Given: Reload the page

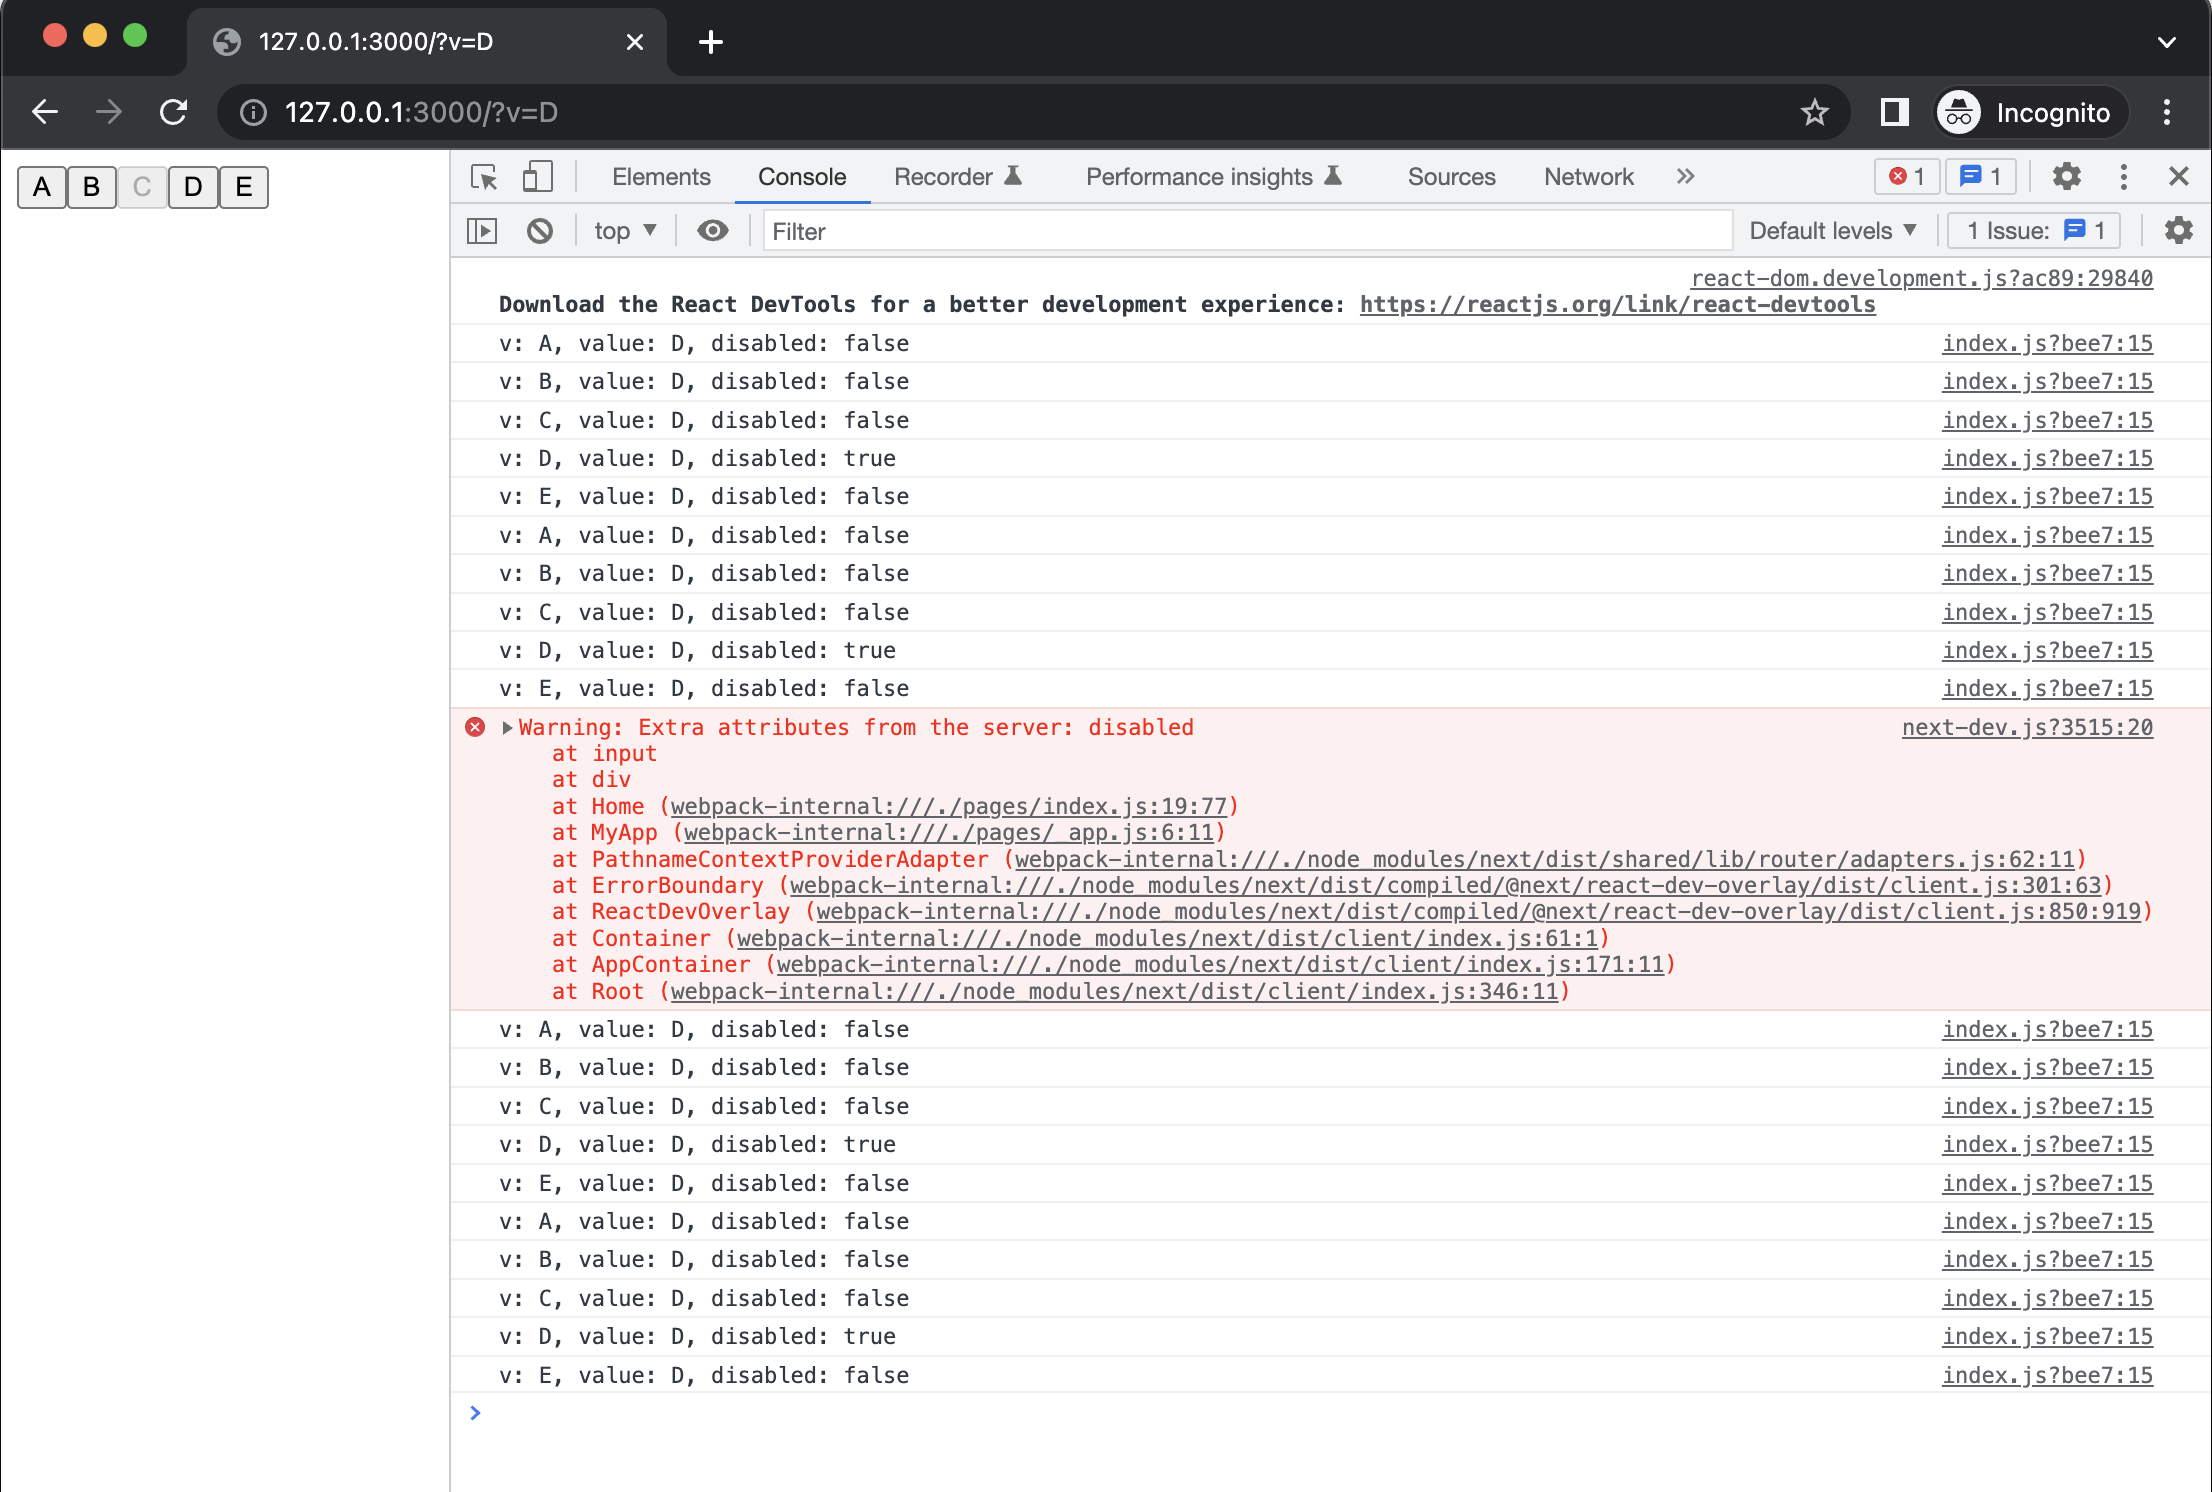Looking at the screenshot, I should [174, 113].
